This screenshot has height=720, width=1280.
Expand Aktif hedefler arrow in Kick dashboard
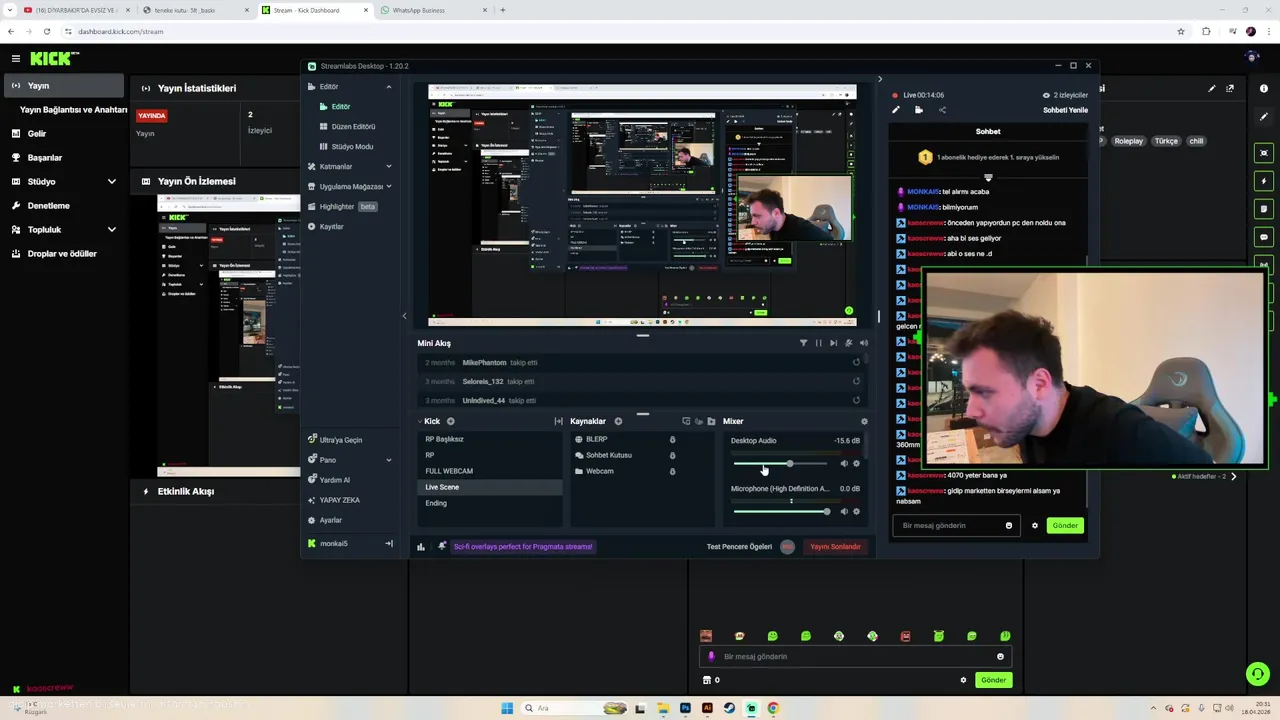(1233, 476)
